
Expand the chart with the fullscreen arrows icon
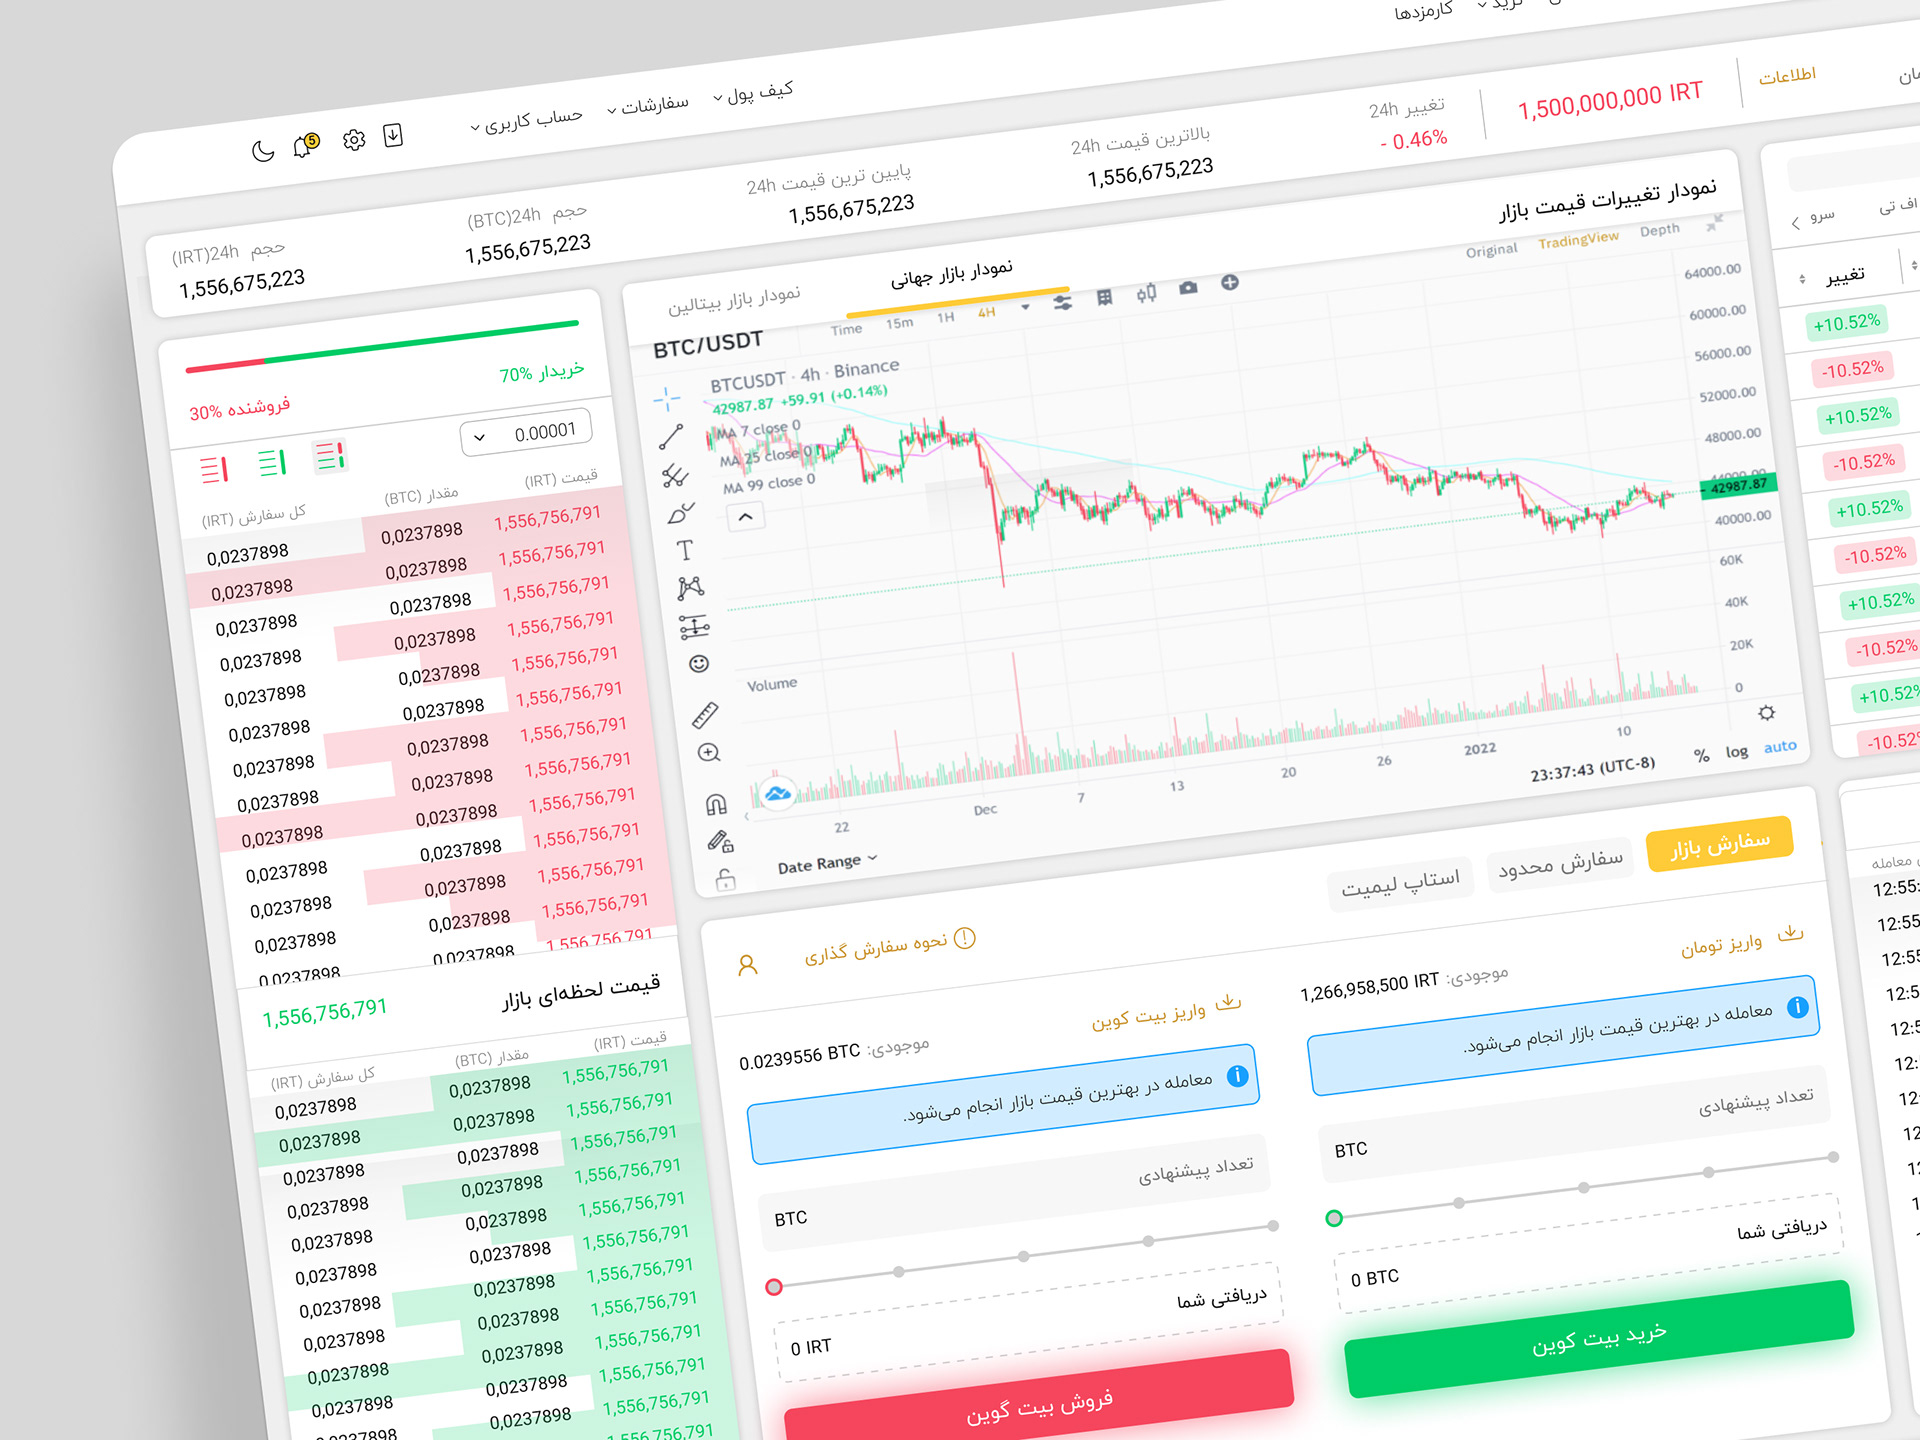(1714, 222)
